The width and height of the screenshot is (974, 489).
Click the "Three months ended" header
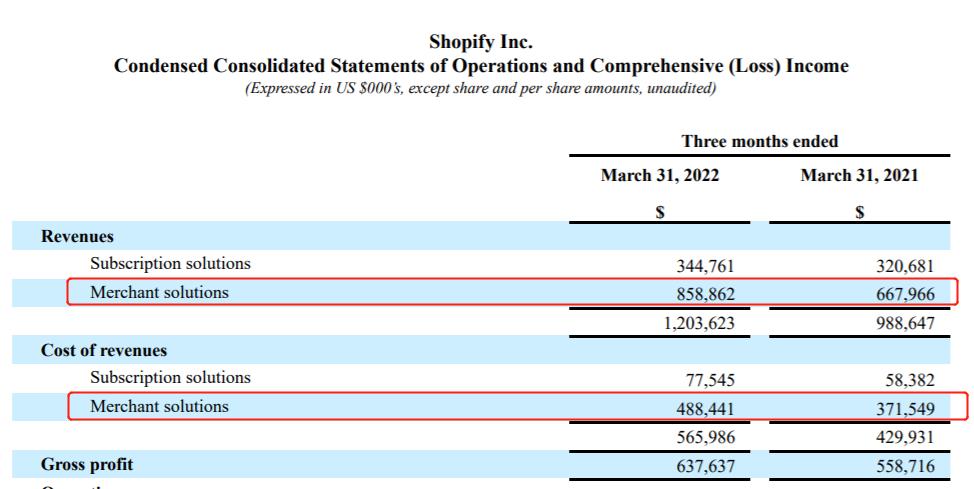click(759, 141)
